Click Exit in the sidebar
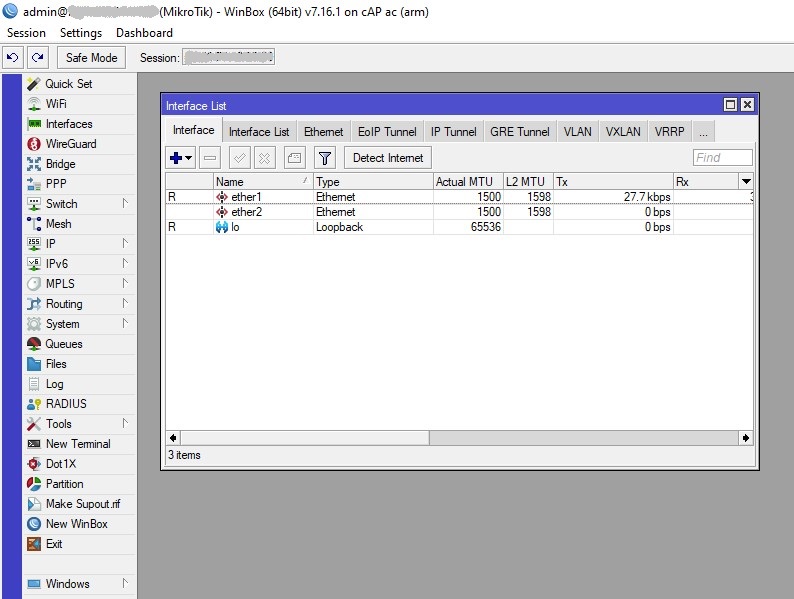The width and height of the screenshot is (794, 599). point(80,544)
